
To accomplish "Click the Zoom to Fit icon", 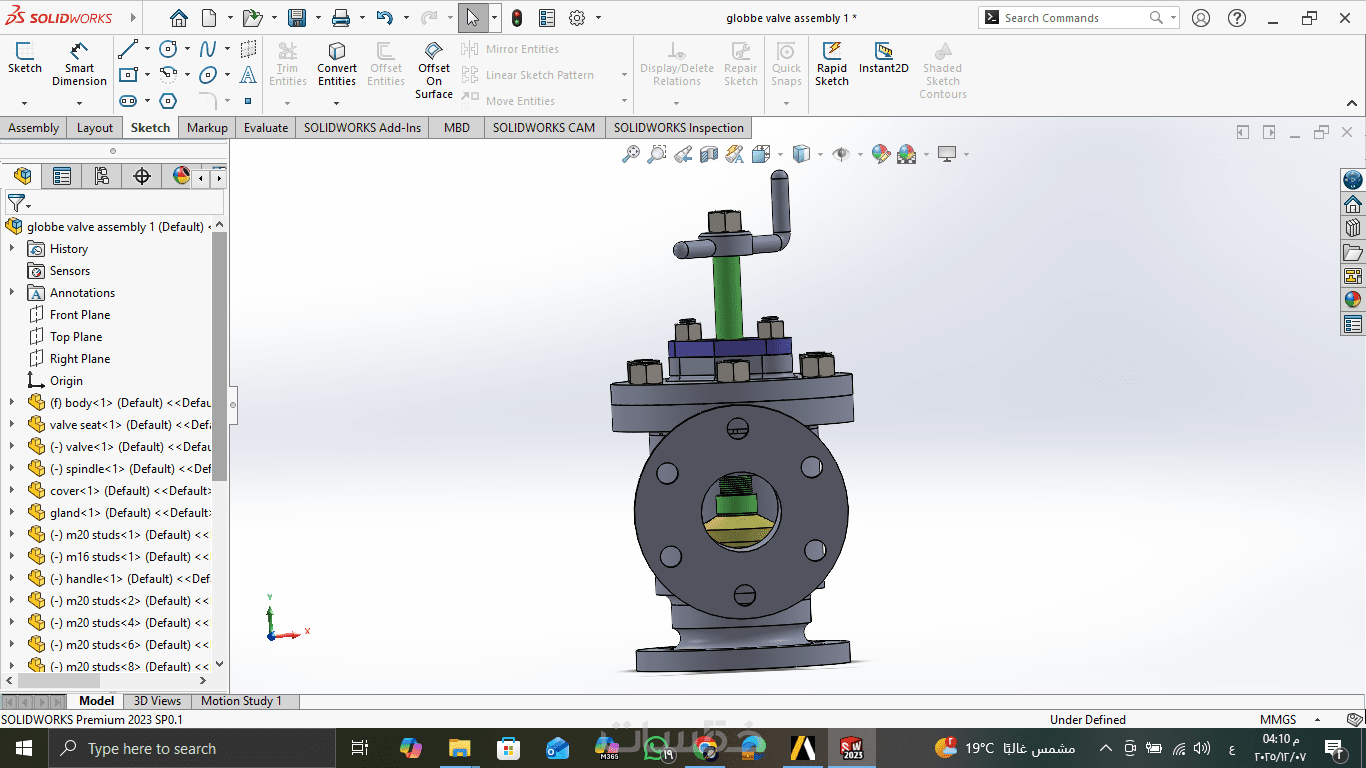I will point(631,154).
